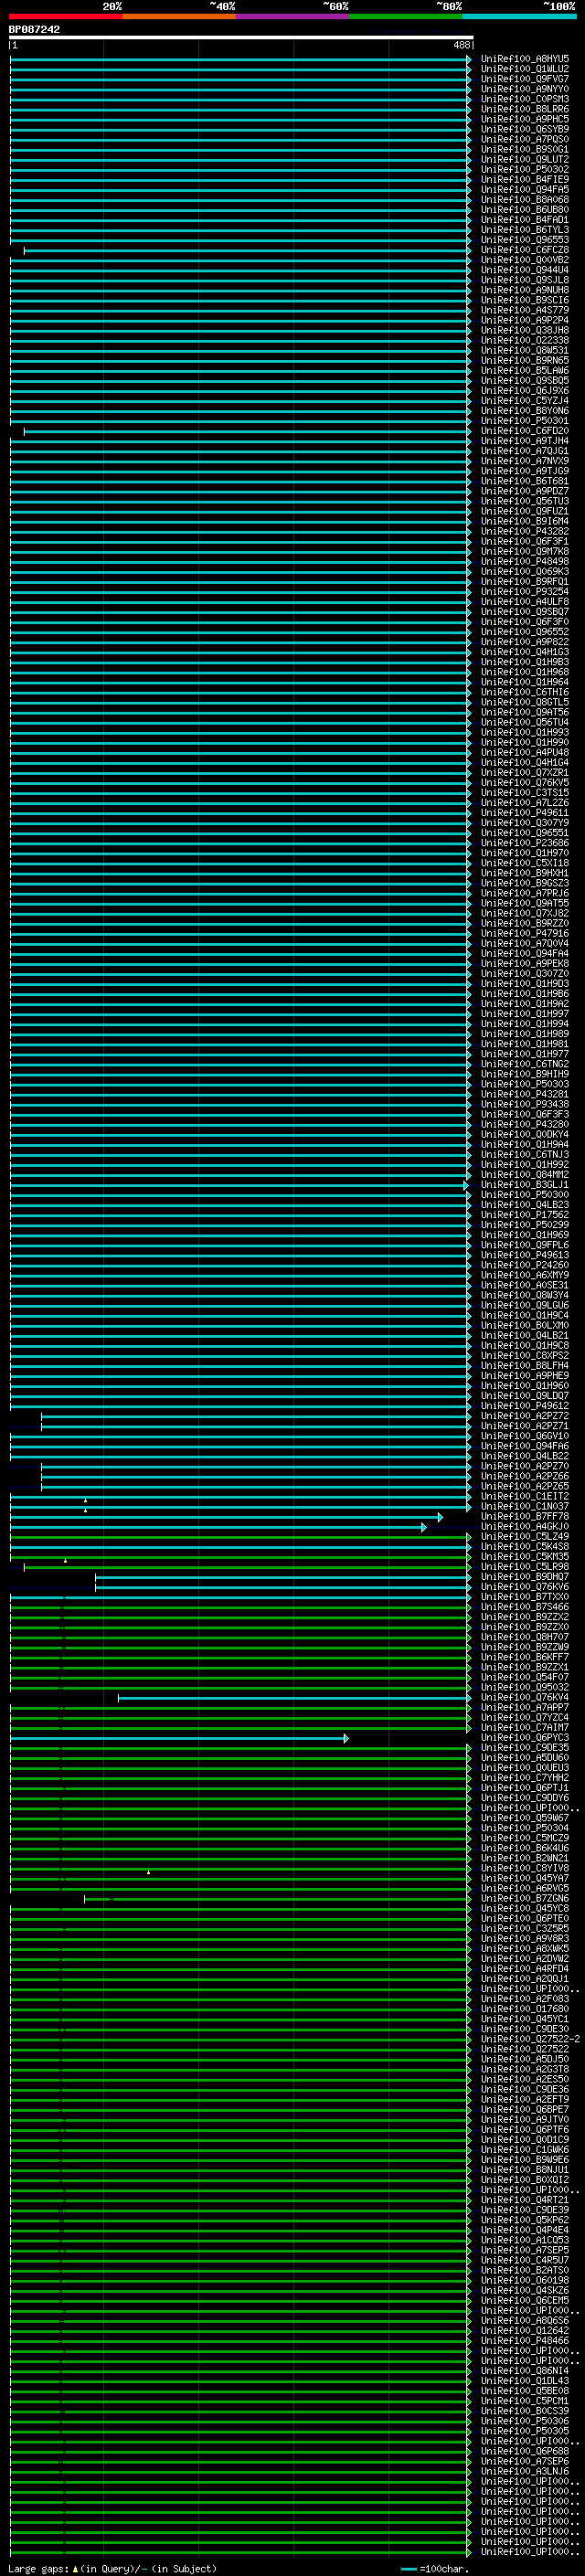The width and height of the screenshot is (585, 2576).
Task: Open hit UniRef100_B4FIE9
Action: 525,180
